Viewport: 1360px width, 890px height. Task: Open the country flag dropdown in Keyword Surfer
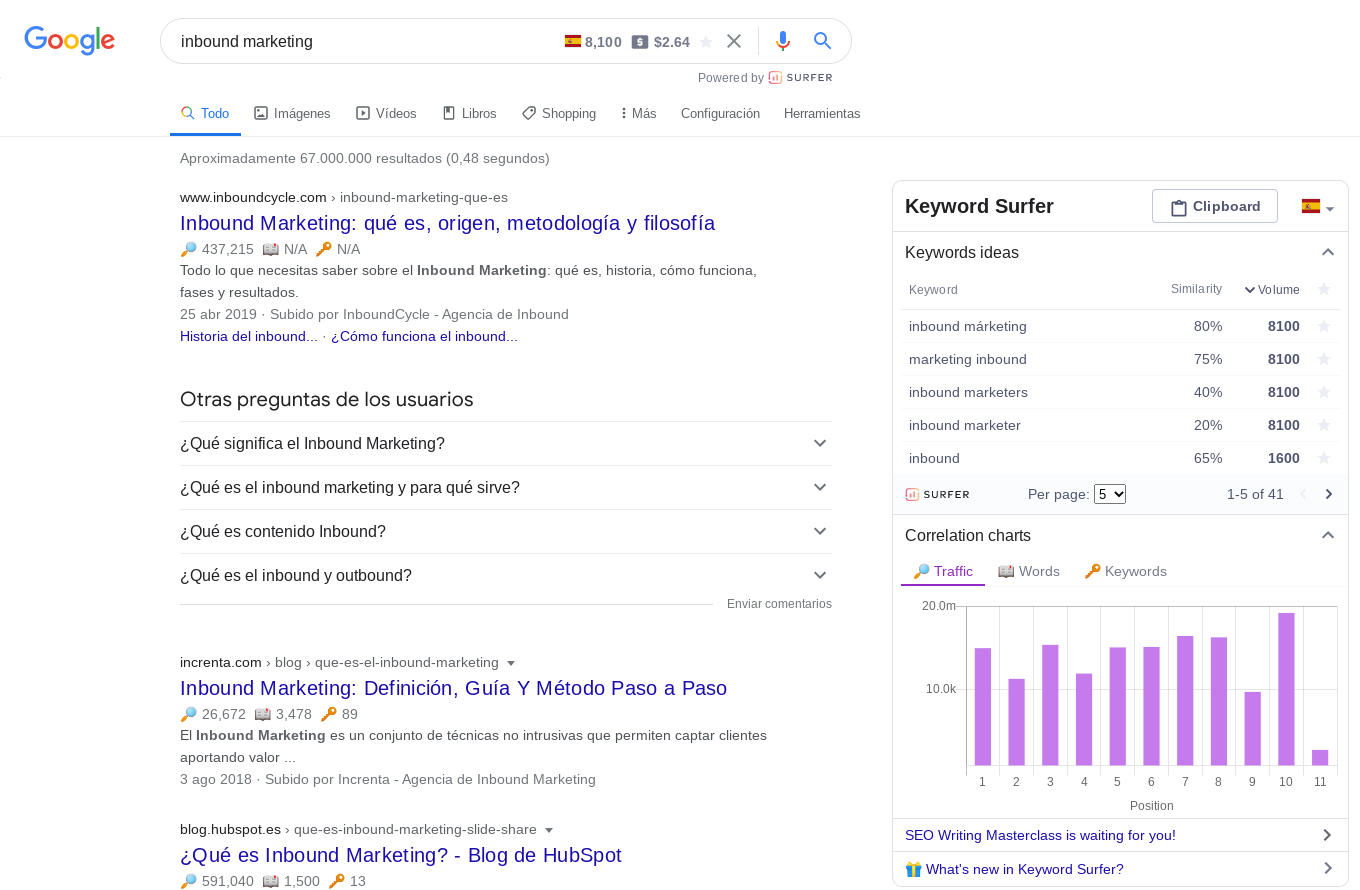click(1318, 207)
